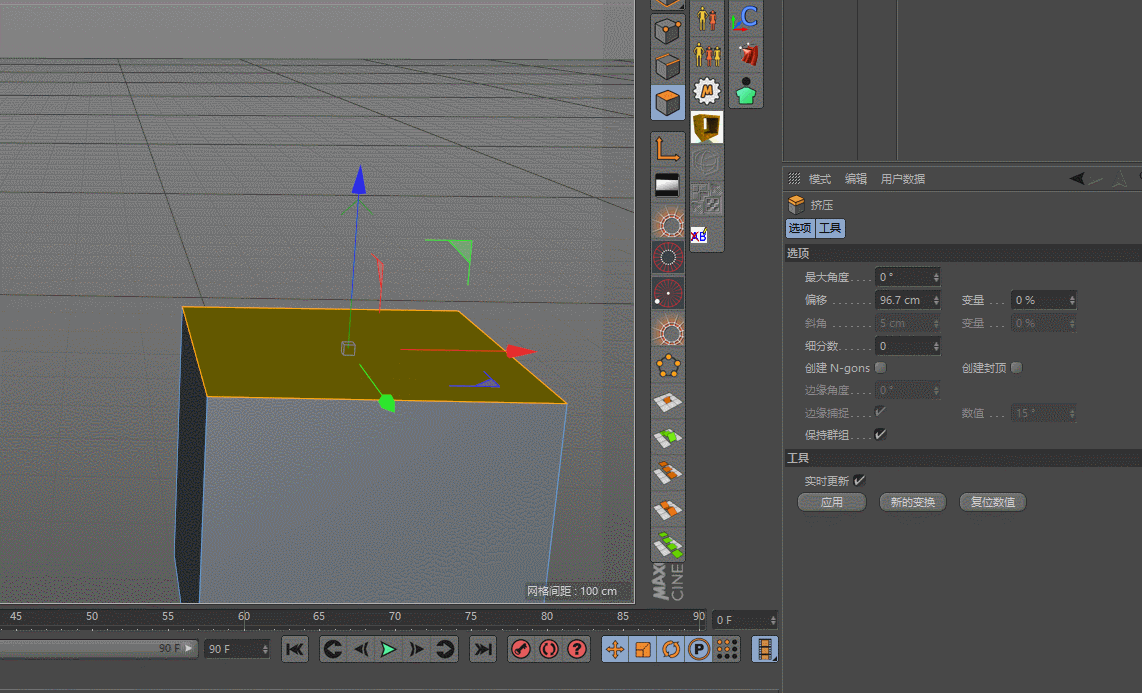This screenshot has height=693, width=1142.
Task: Open the 用户数据 menu
Action: click(x=902, y=179)
